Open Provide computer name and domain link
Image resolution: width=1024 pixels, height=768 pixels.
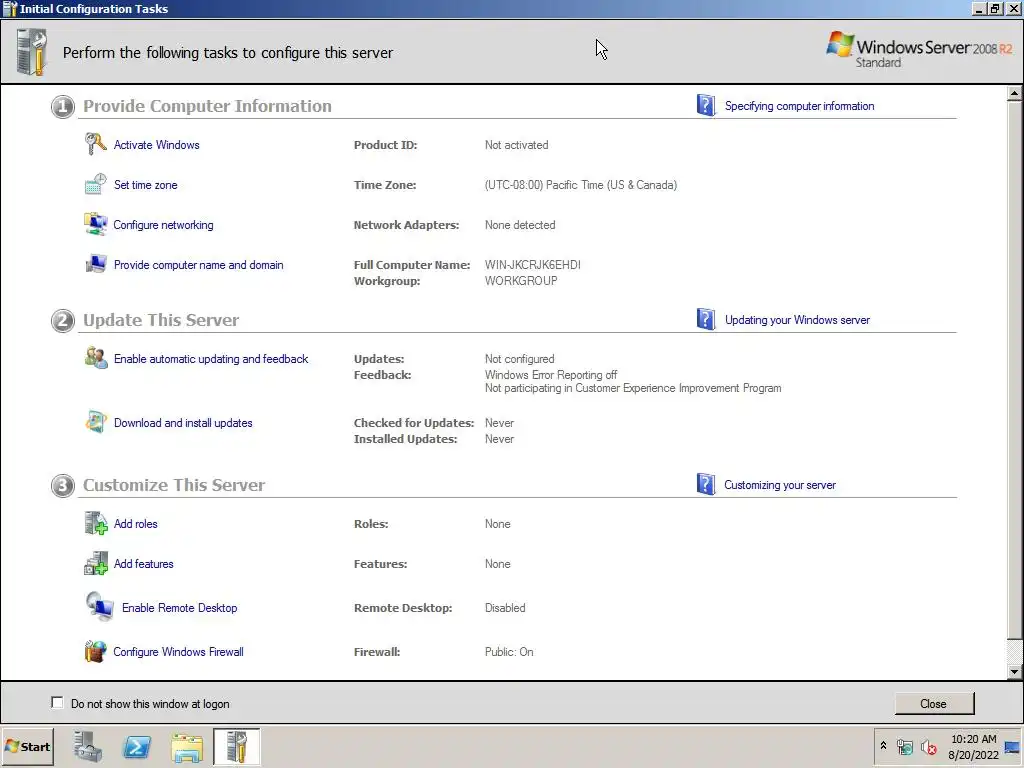199,264
